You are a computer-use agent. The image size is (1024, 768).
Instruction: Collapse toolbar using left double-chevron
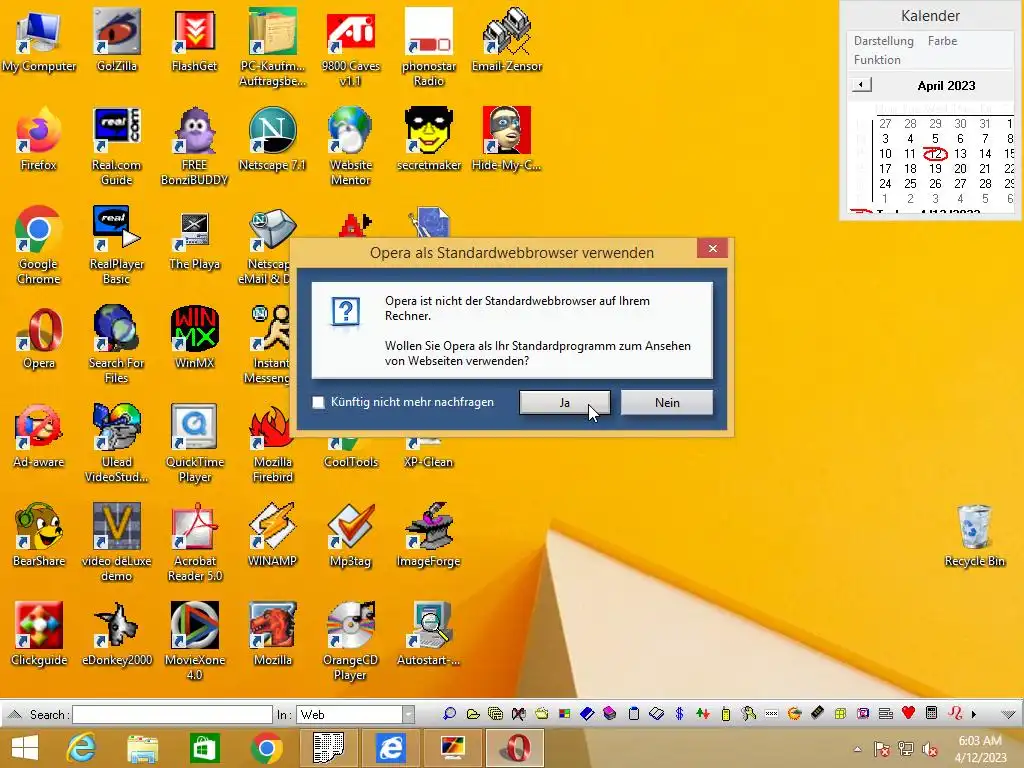click(14, 714)
